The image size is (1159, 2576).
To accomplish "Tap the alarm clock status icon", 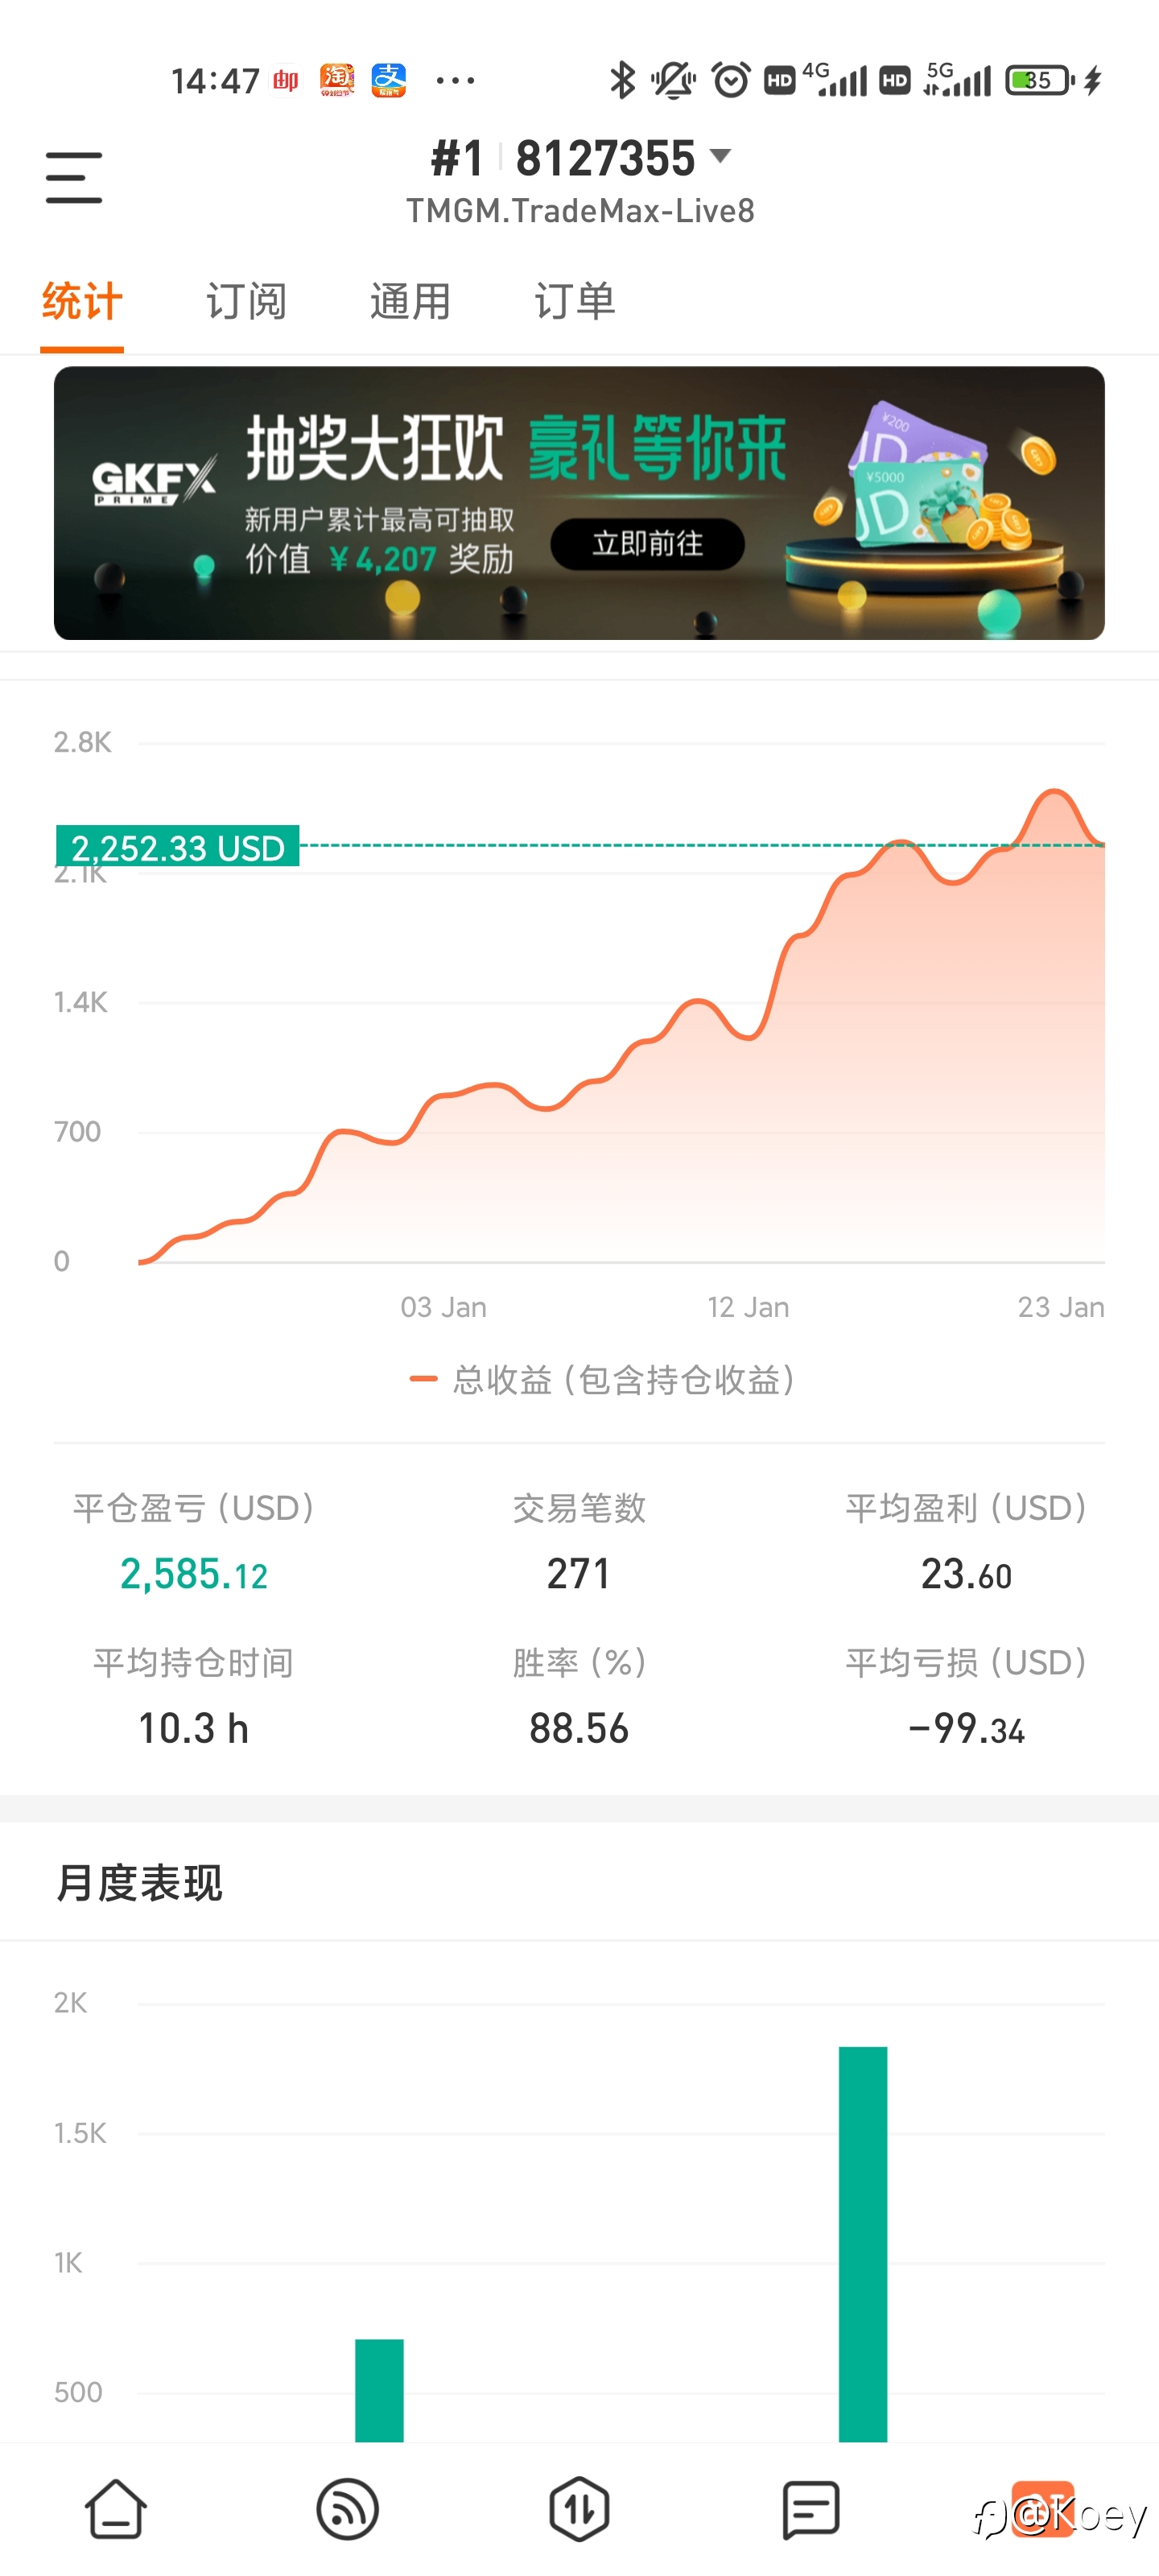I will pos(730,80).
